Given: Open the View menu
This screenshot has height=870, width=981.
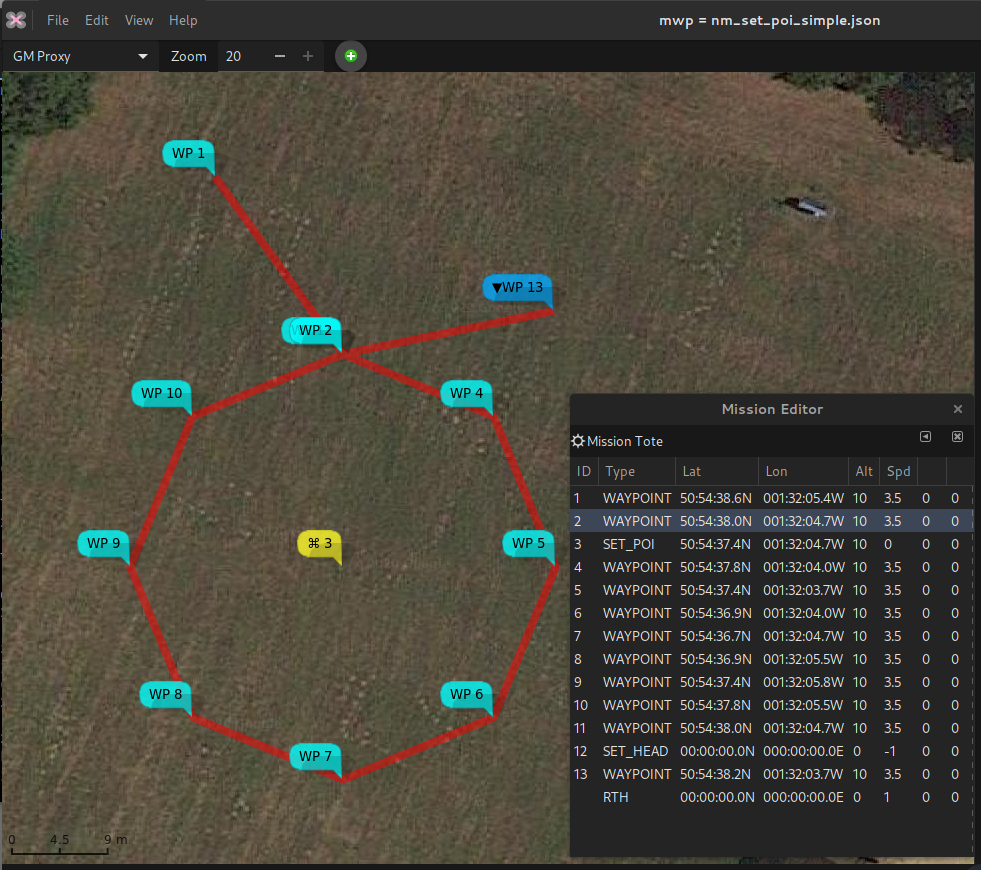Looking at the screenshot, I should [139, 20].
